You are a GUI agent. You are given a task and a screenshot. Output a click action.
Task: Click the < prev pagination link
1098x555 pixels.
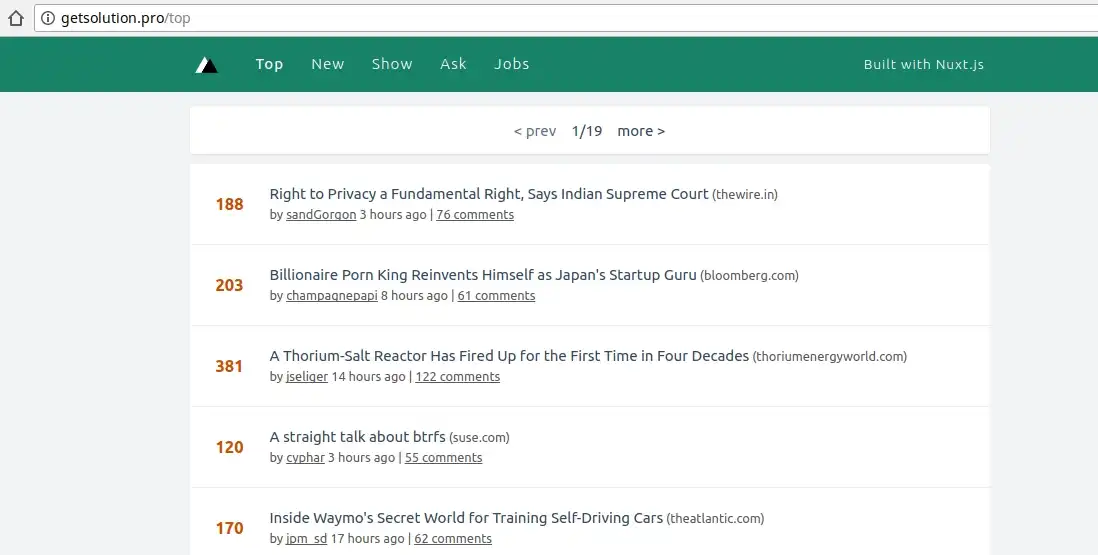(535, 131)
